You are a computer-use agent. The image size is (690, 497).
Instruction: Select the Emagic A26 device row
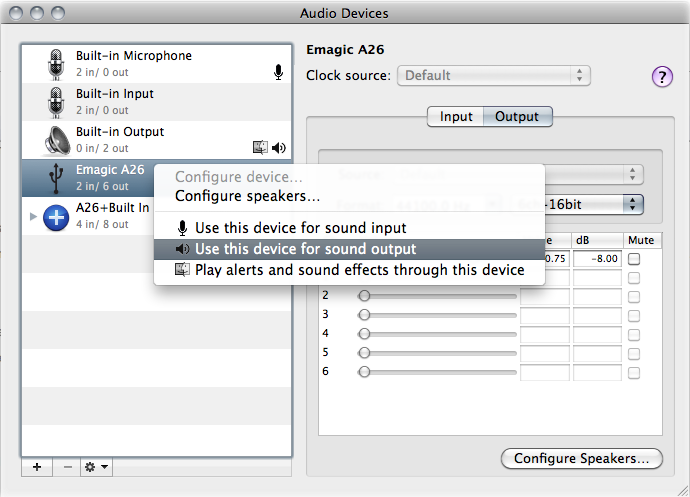coord(88,178)
